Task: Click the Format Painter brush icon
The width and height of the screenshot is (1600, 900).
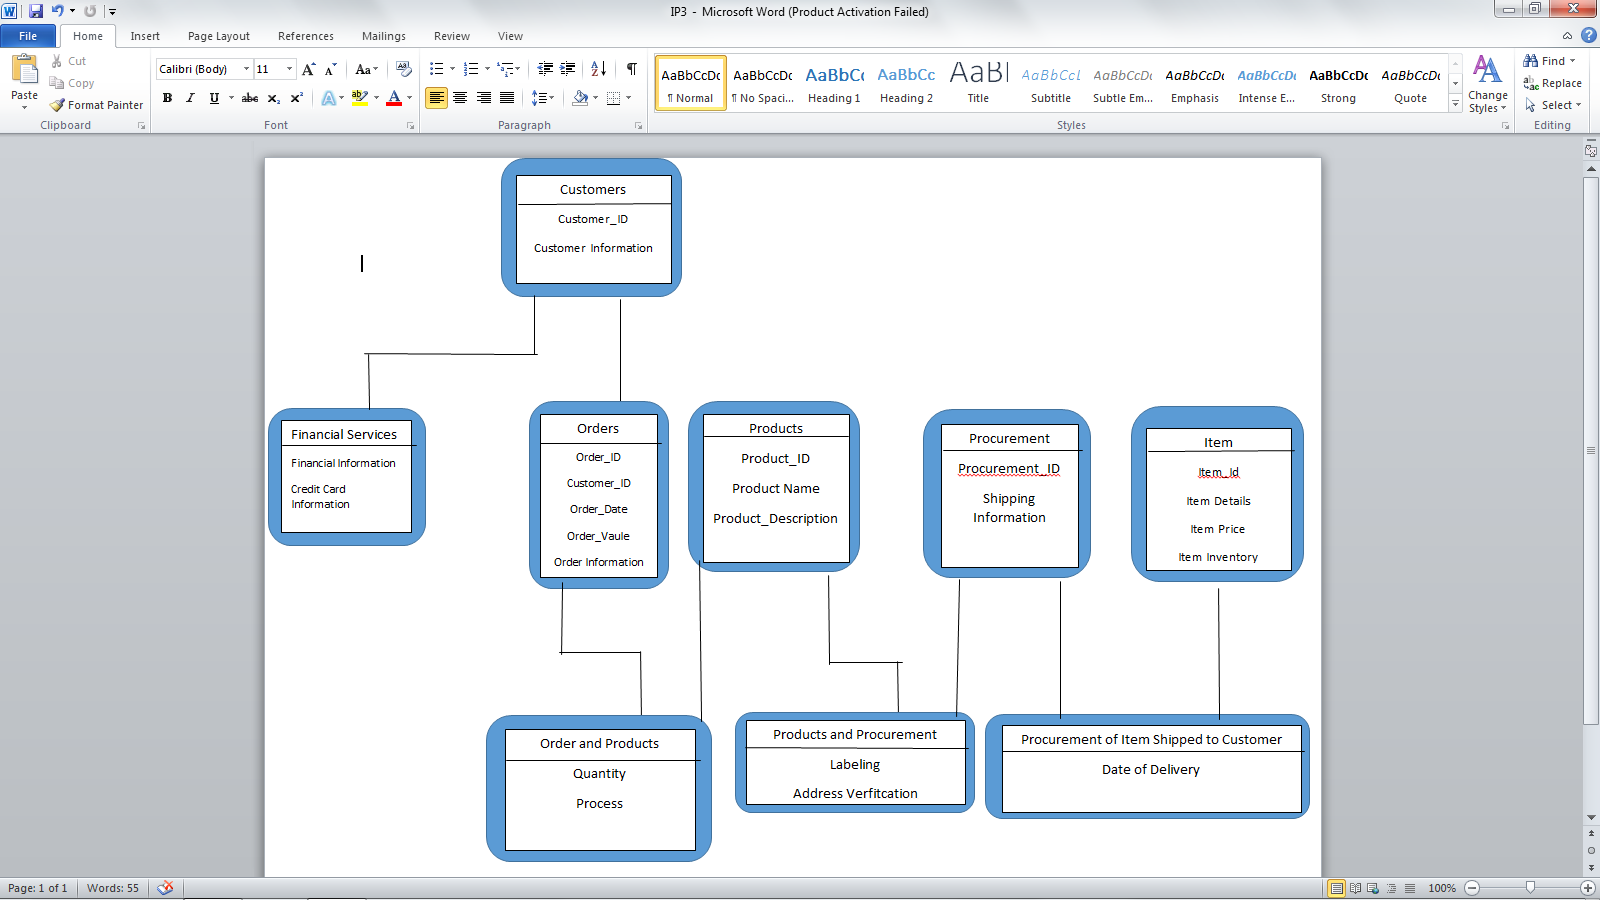Action: pos(58,105)
